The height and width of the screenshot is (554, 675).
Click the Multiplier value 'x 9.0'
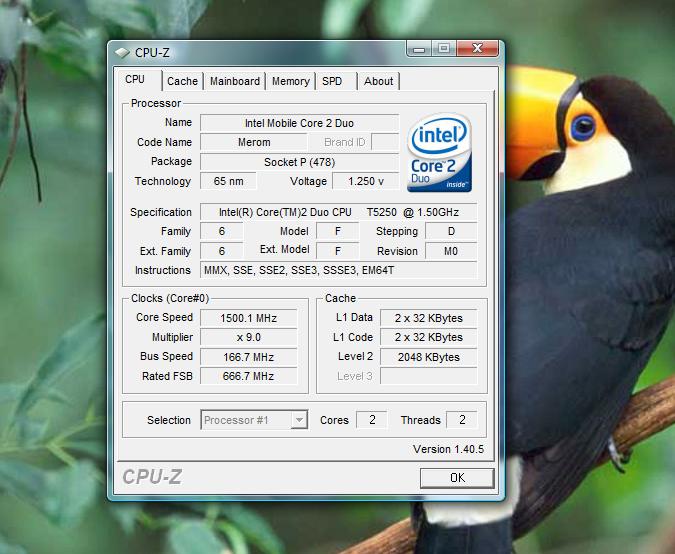(x=248, y=337)
